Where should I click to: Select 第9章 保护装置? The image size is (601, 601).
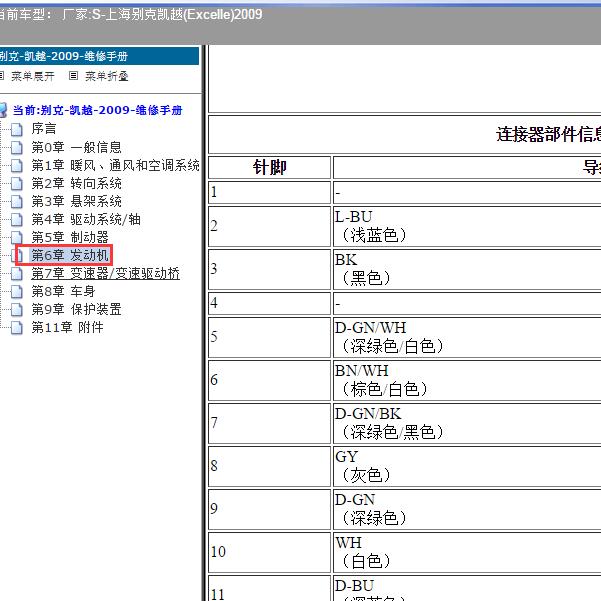tap(76, 309)
